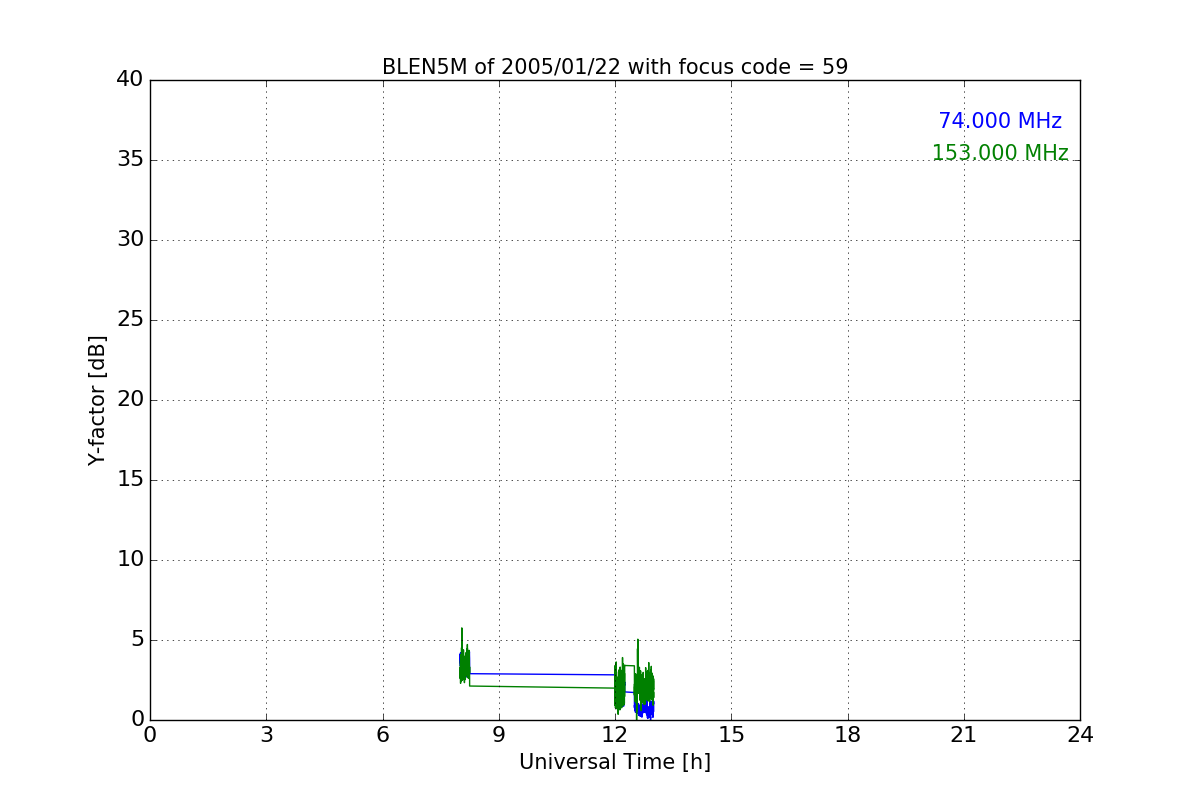Click the x-axis tick label '21'

click(964, 735)
